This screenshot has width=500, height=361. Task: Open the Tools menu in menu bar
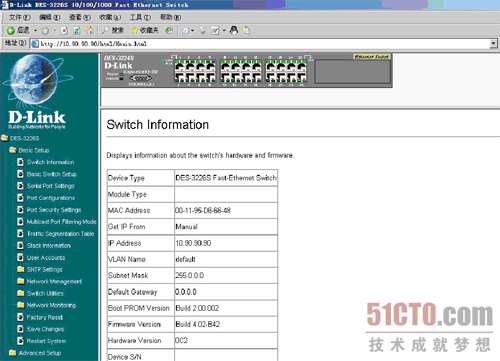[x=140, y=17]
